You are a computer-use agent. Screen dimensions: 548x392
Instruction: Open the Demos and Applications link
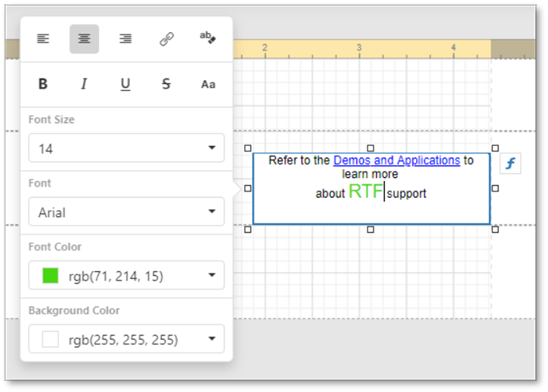(397, 160)
